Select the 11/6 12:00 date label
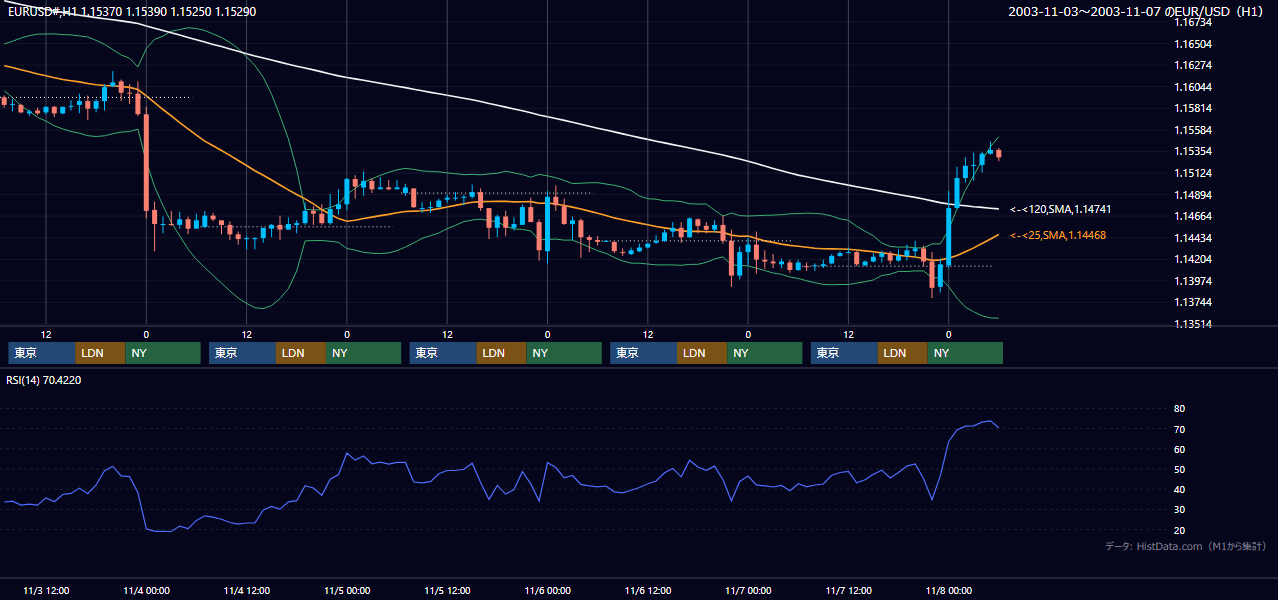 tap(648, 590)
